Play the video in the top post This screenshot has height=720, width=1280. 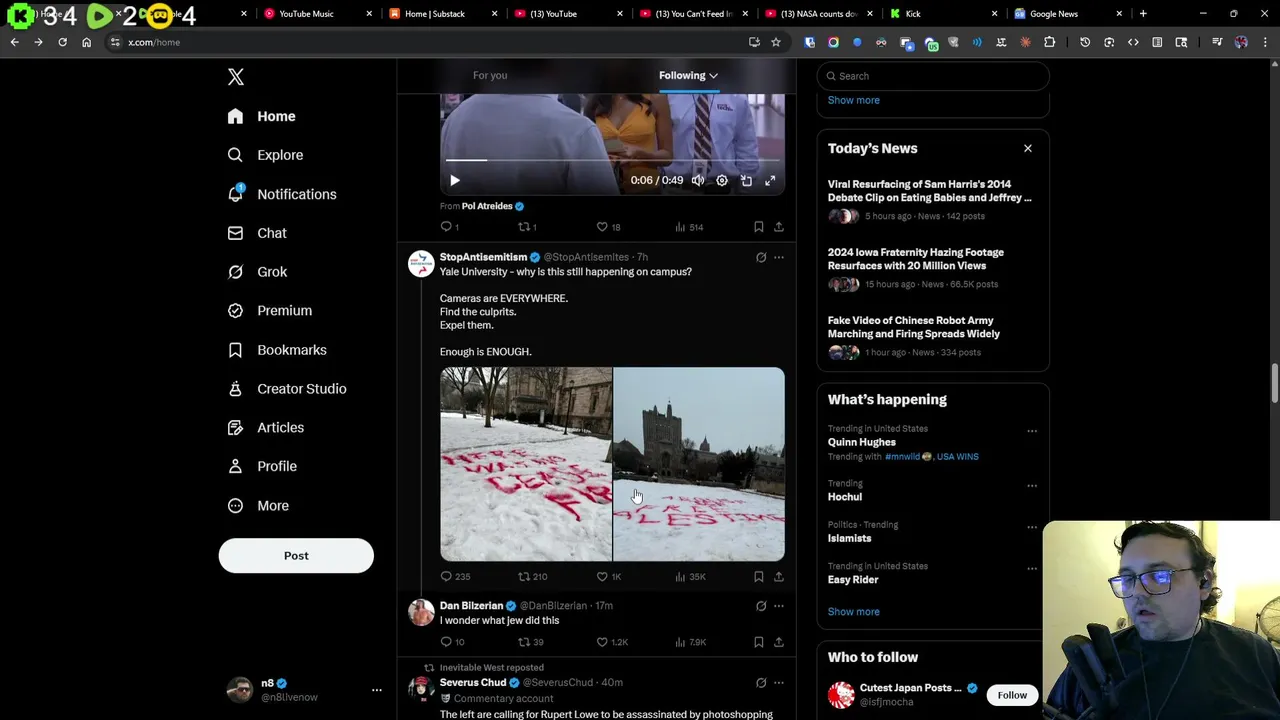pos(455,181)
